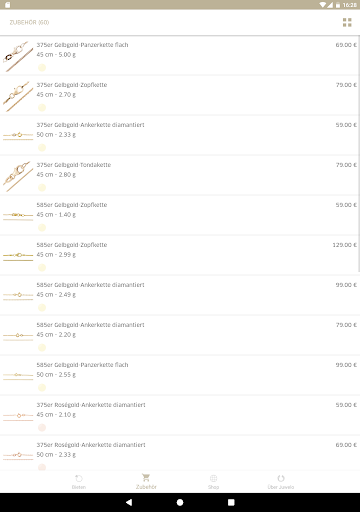Select the Zubehör cart tab

tap(146, 482)
